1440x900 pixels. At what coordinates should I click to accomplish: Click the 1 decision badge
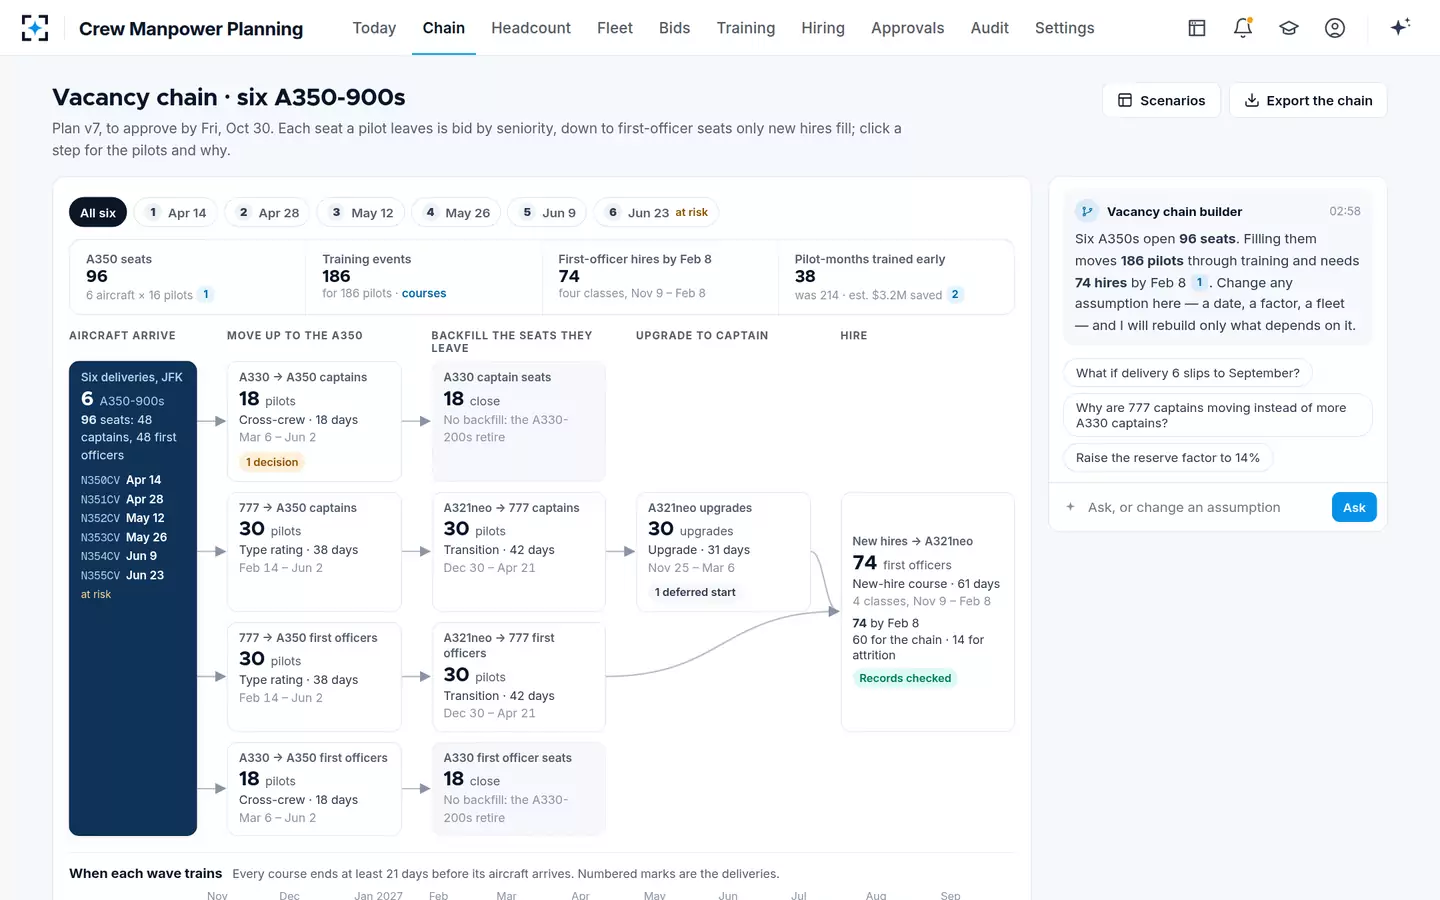272,462
